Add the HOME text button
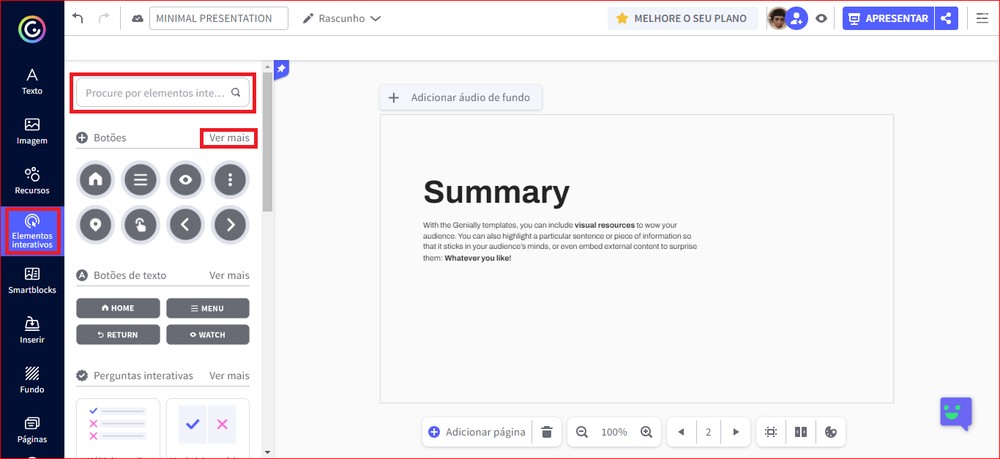Viewport: 1000px width, 459px height. click(118, 308)
